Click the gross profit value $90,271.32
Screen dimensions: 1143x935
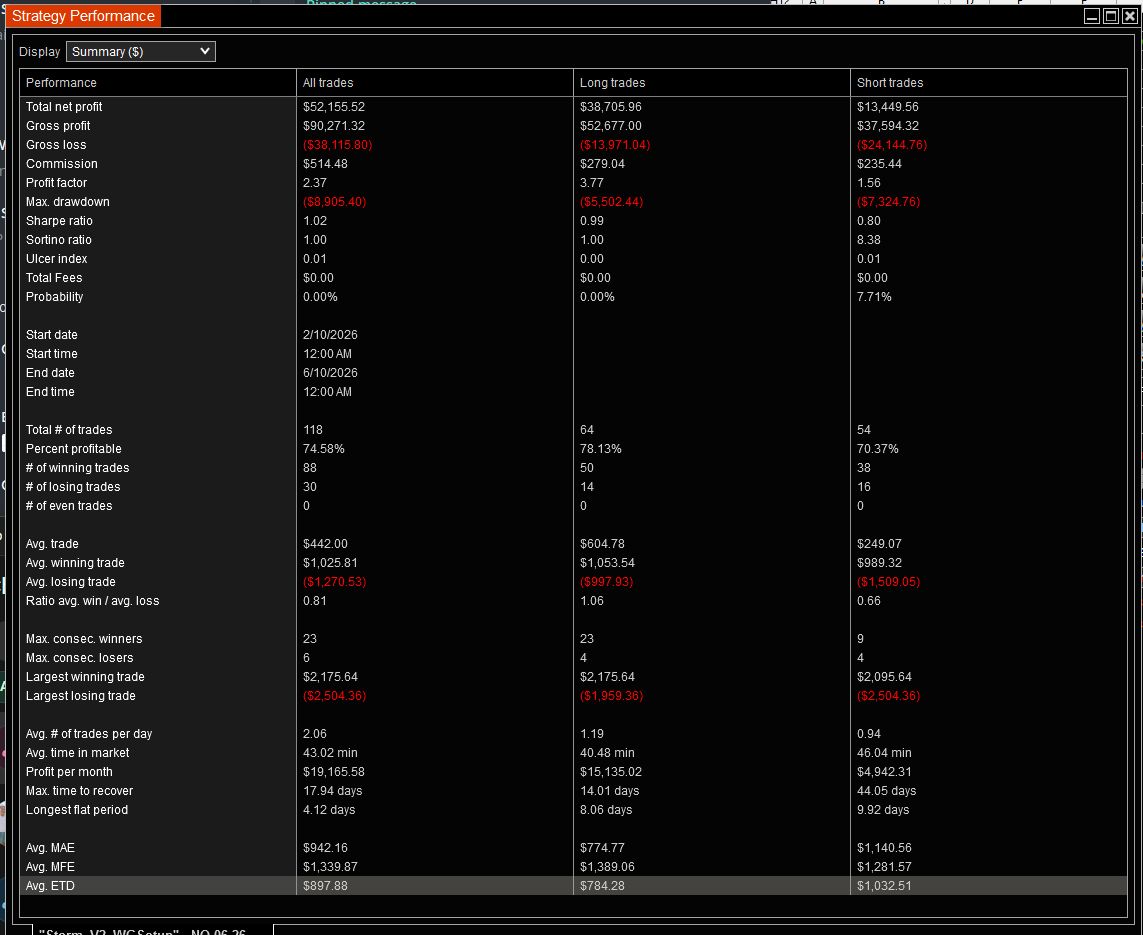click(334, 126)
